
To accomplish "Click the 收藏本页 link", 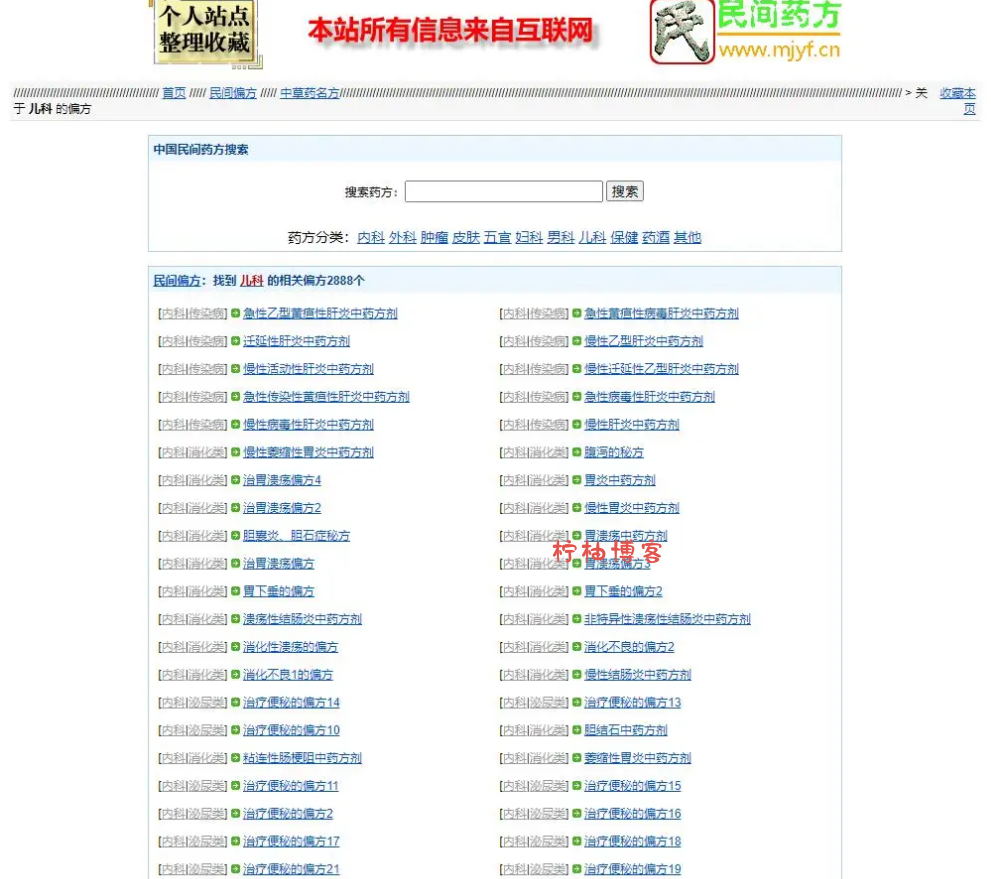I will click(957, 98).
